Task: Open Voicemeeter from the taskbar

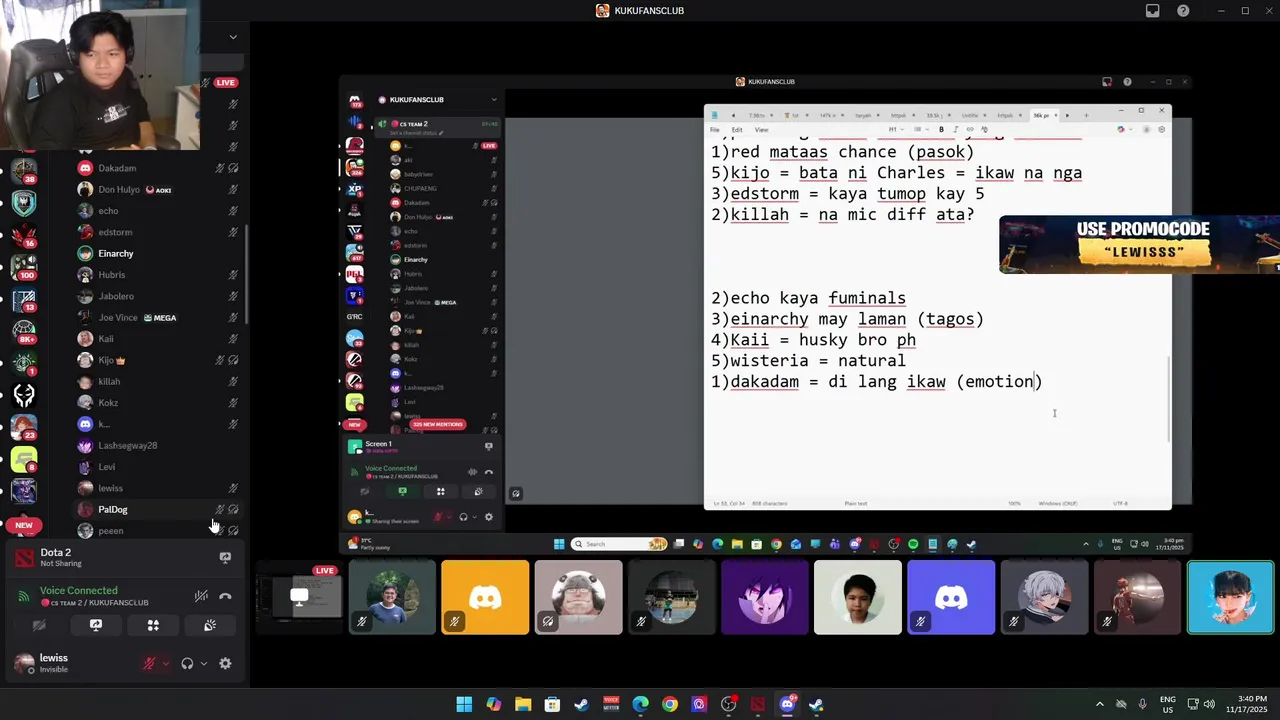Action: (x=611, y=704)
